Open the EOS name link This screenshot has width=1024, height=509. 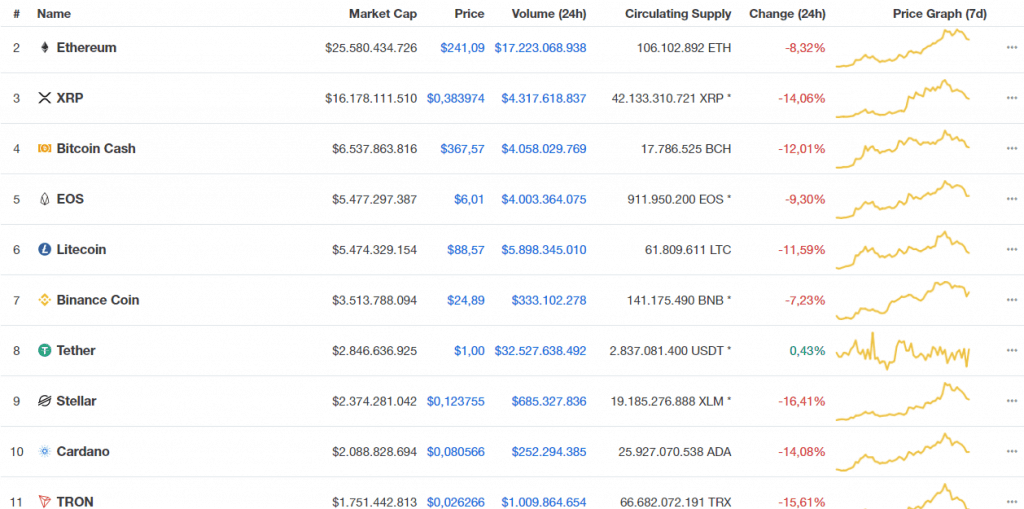tap(70, 199)
